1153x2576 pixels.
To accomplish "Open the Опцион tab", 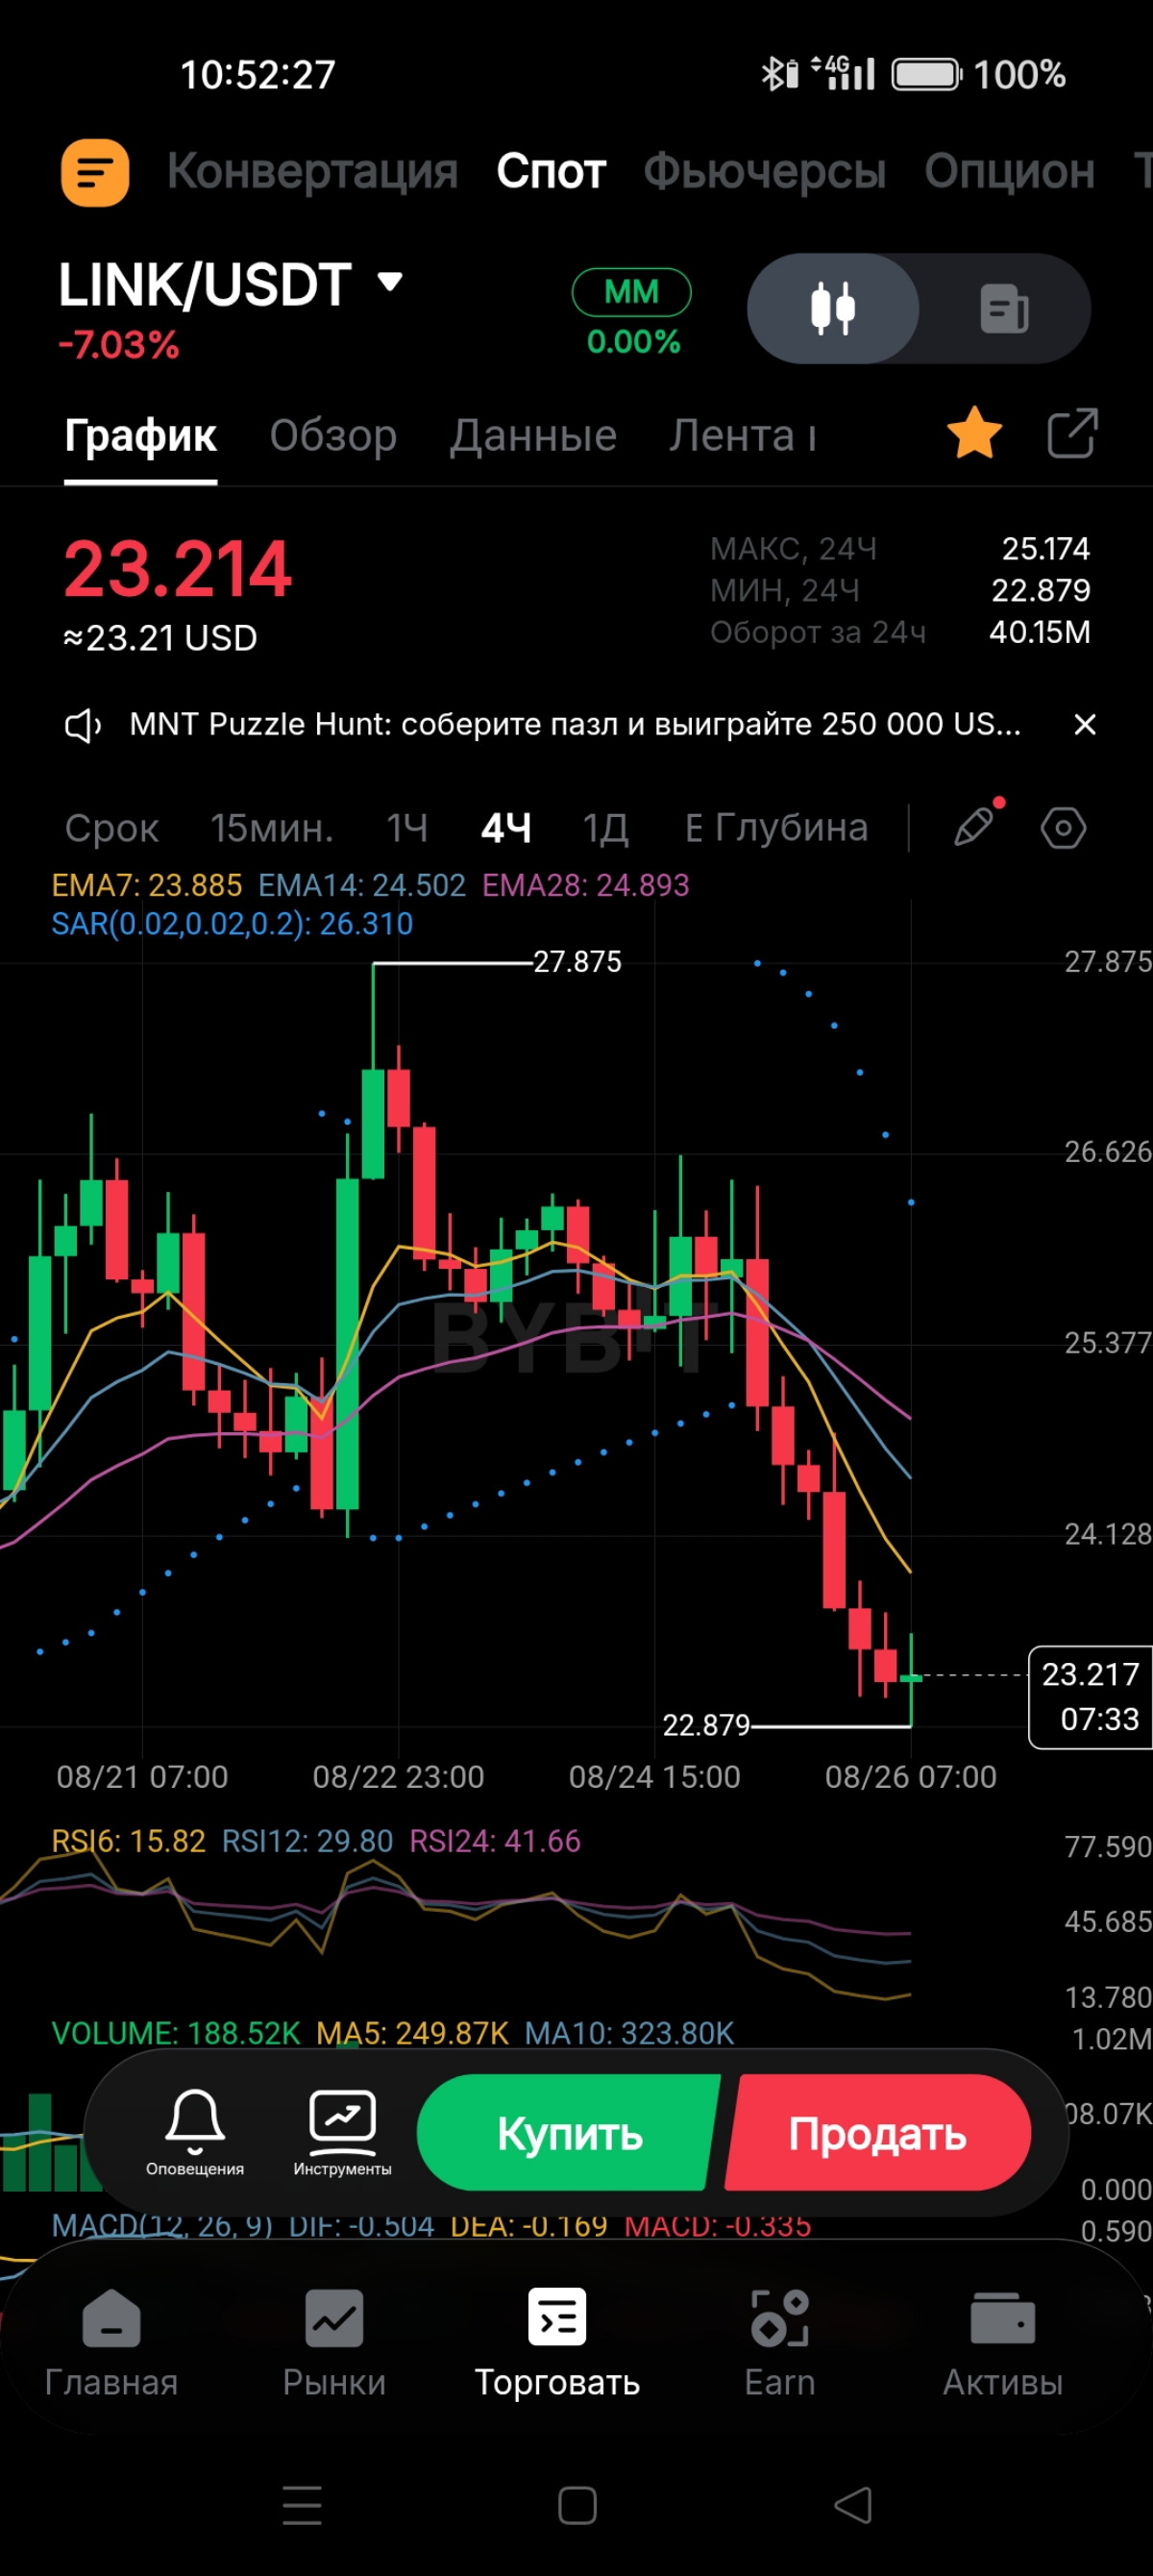I will pos(1009,172).
